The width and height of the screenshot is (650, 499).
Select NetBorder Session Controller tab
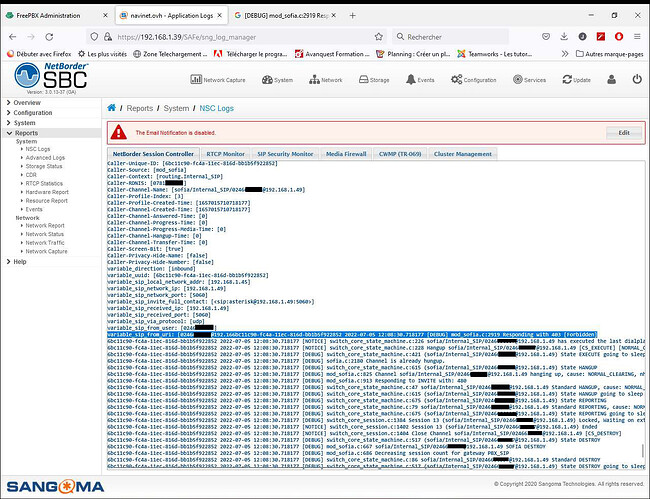(x=153, y=154)
